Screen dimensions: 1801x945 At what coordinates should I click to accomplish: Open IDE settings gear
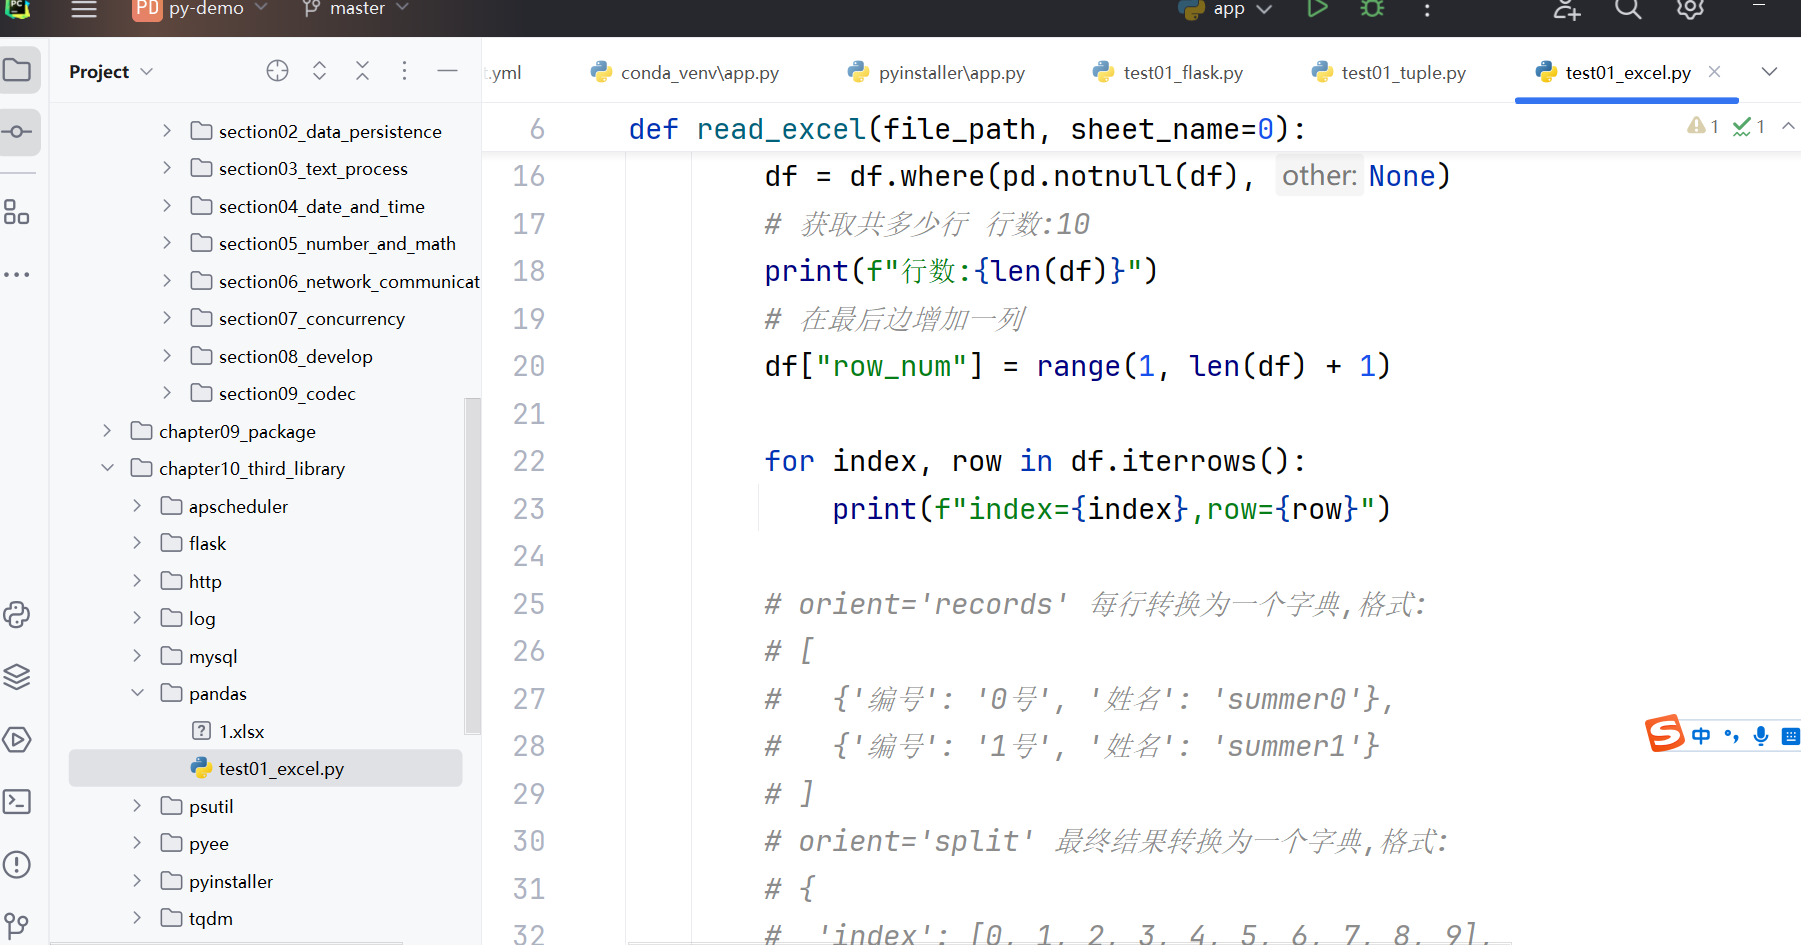[x=1690, y=9]
